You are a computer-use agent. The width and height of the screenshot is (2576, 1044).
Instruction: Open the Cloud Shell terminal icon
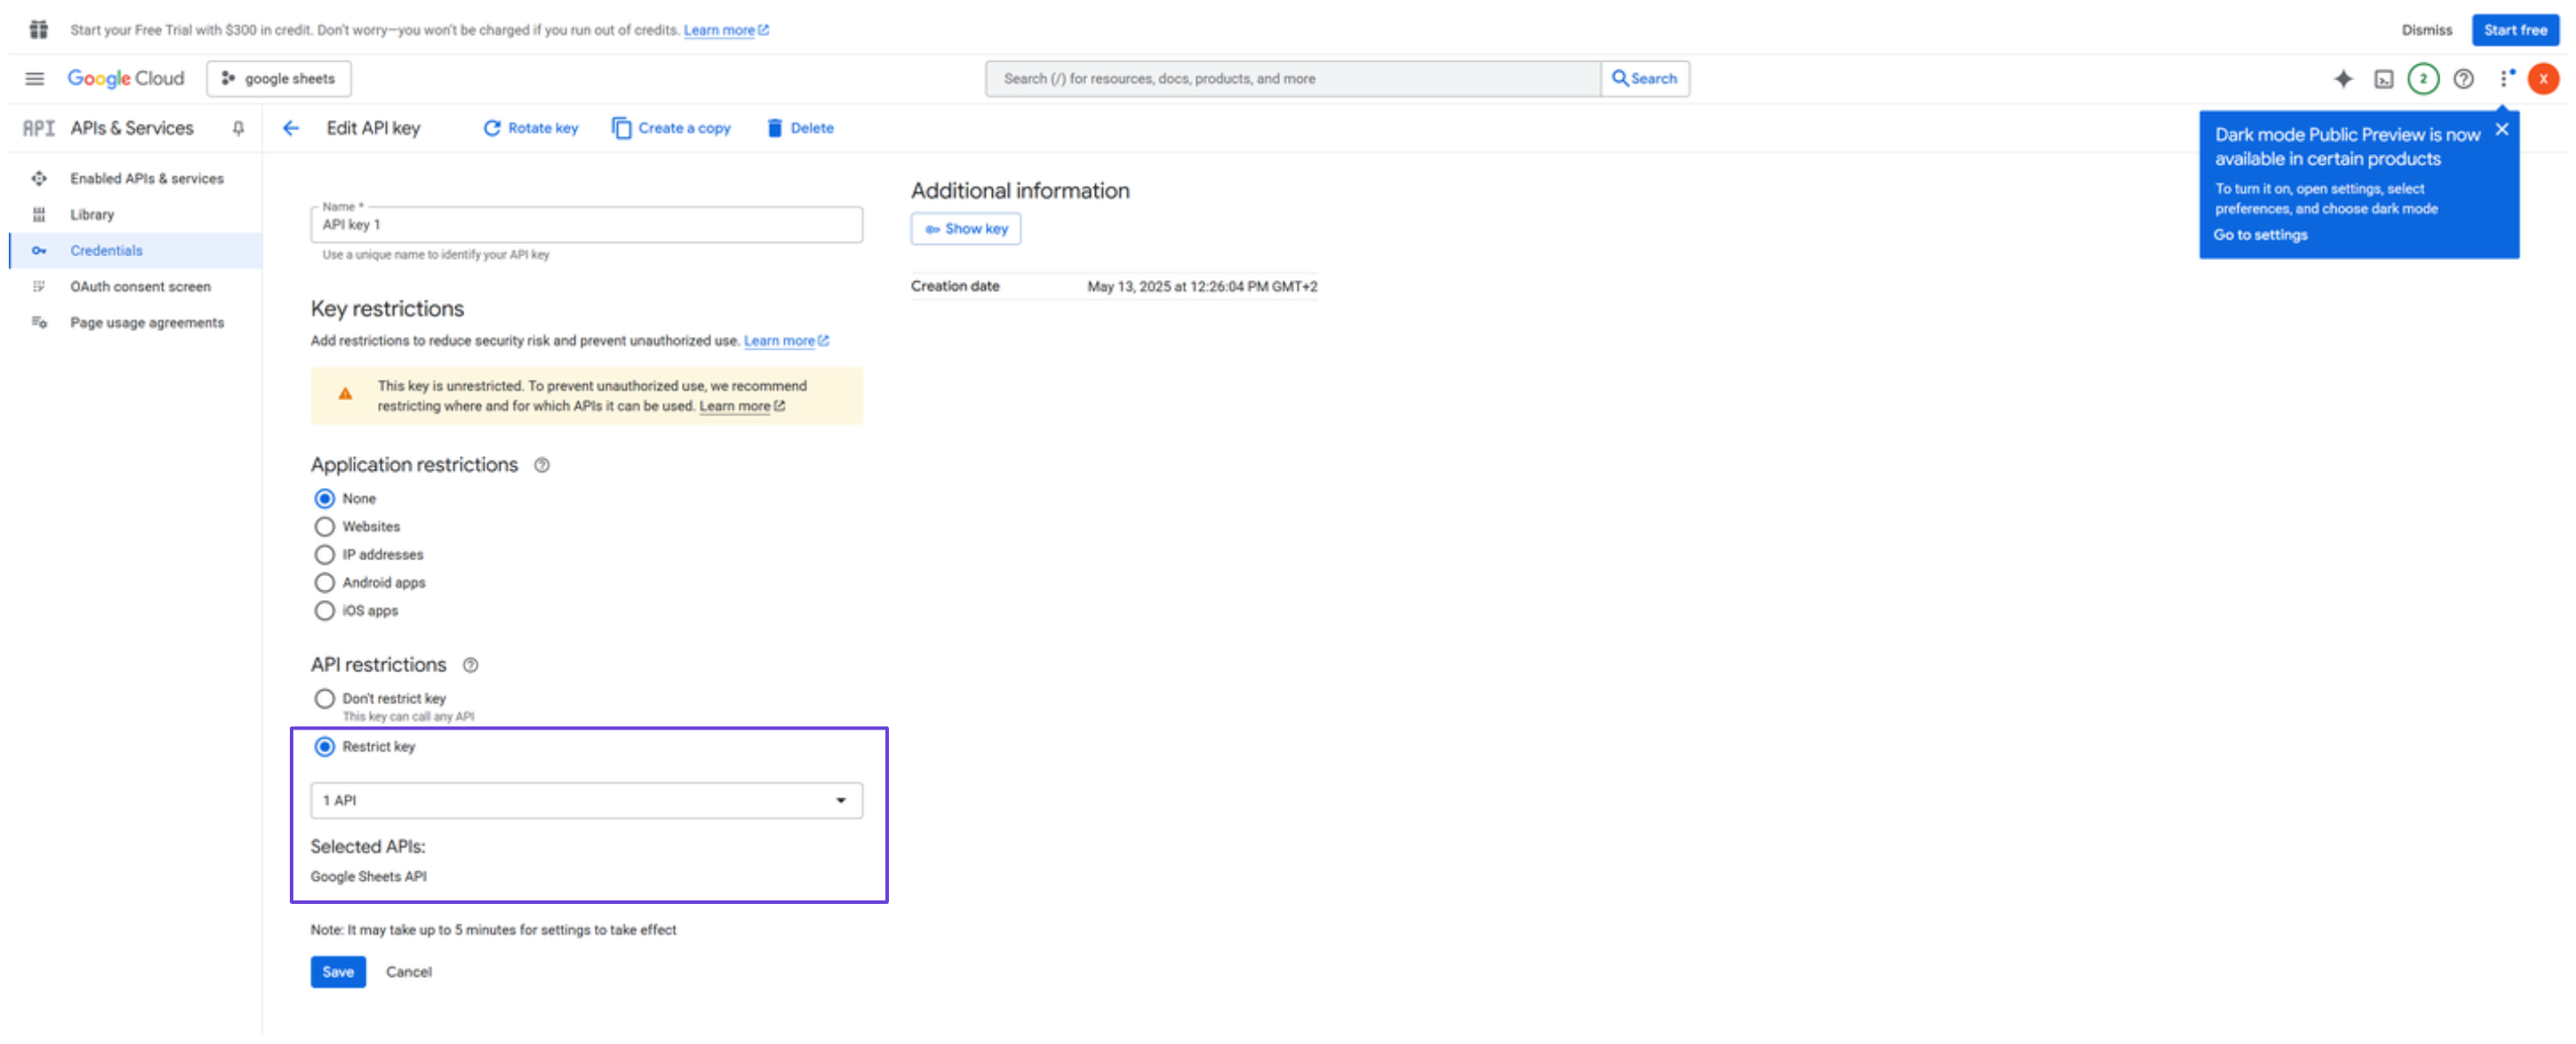click(2384, 79)
